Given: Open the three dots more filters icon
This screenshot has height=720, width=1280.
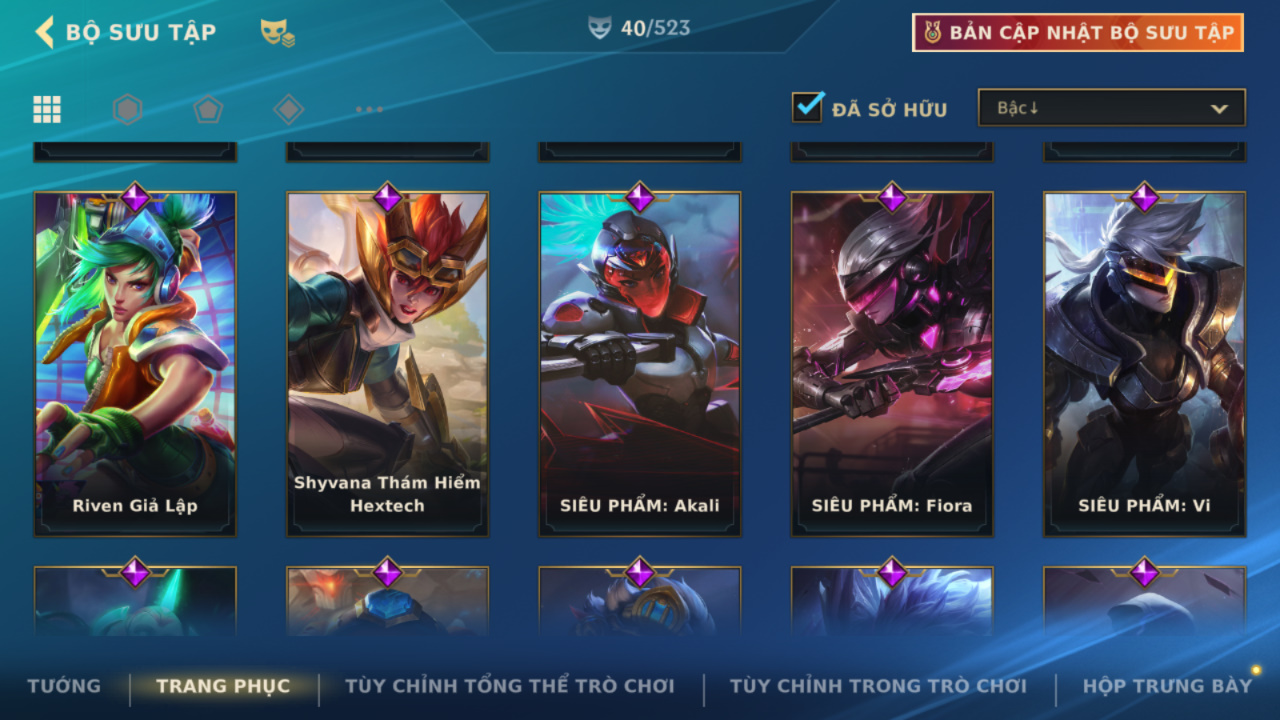Looking at the screenshot, I should (x=369, y=109).
